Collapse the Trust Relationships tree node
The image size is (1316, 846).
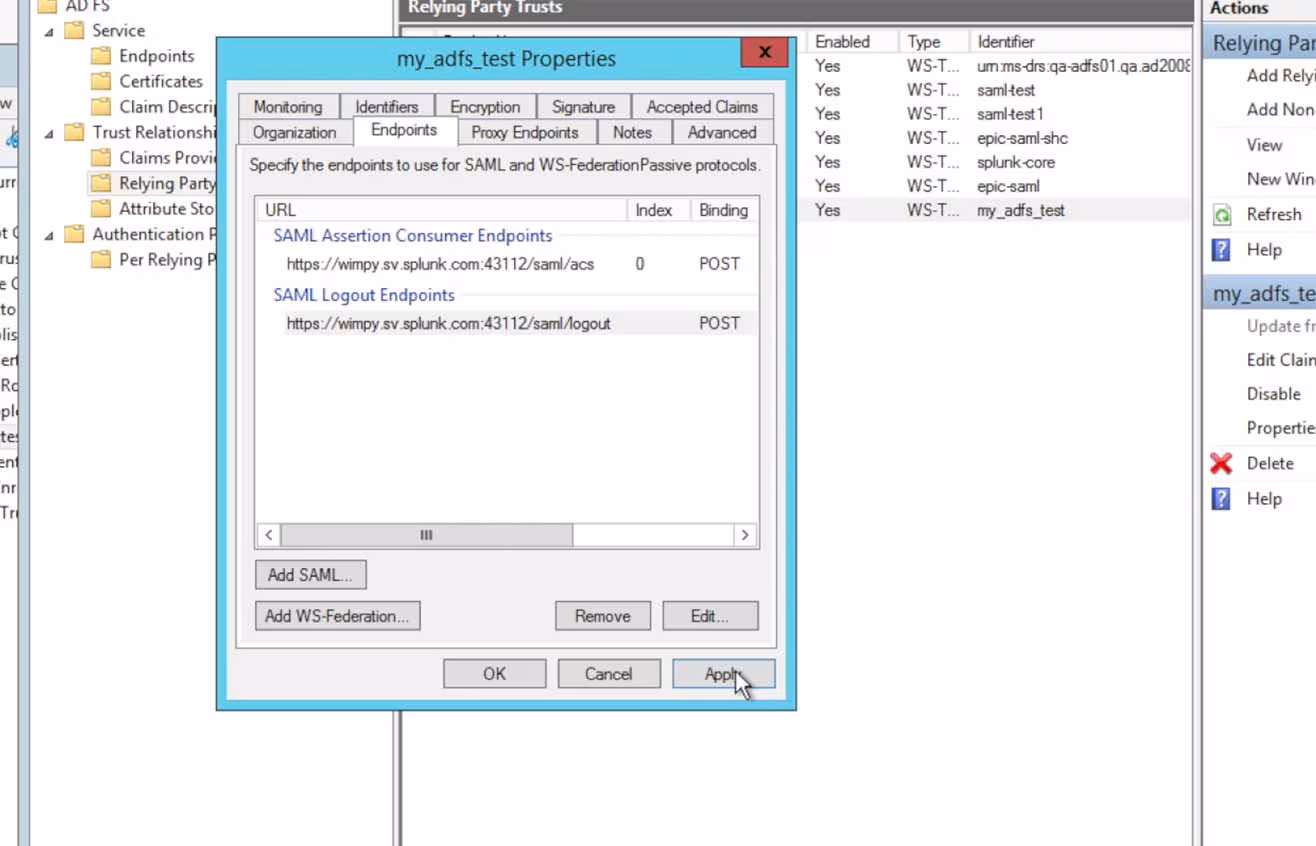49,132
